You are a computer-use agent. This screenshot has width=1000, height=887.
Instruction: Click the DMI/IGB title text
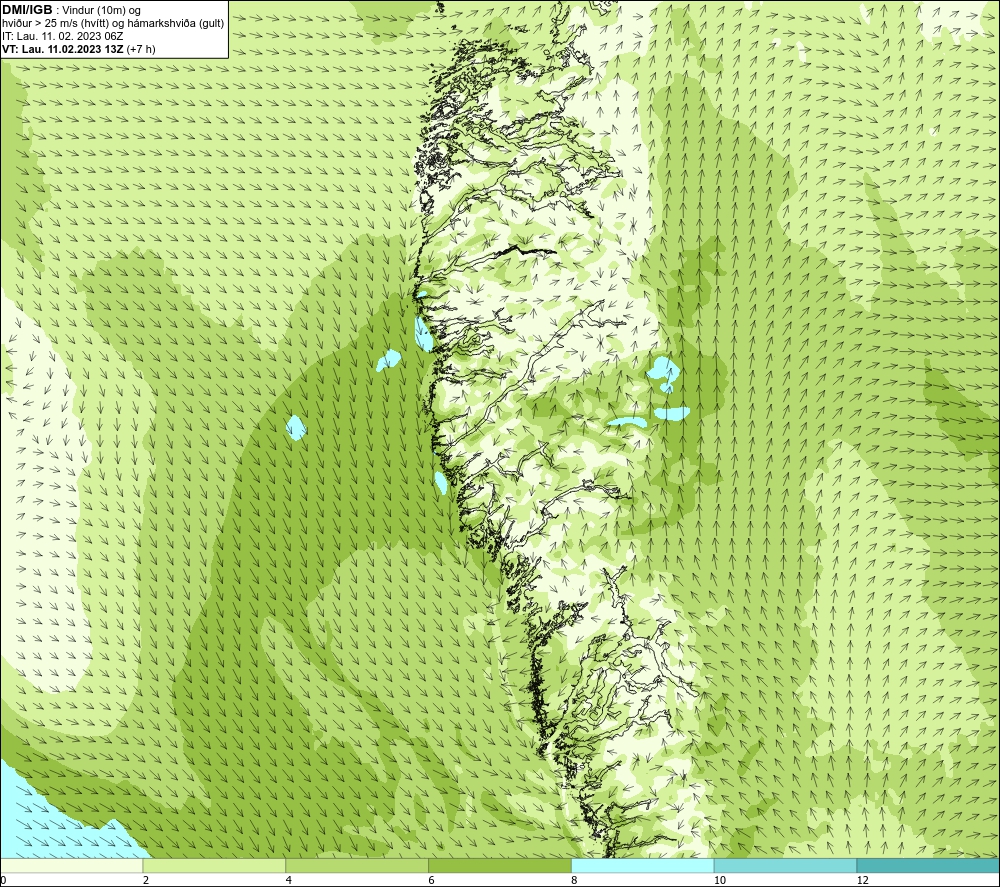(27, 10)
